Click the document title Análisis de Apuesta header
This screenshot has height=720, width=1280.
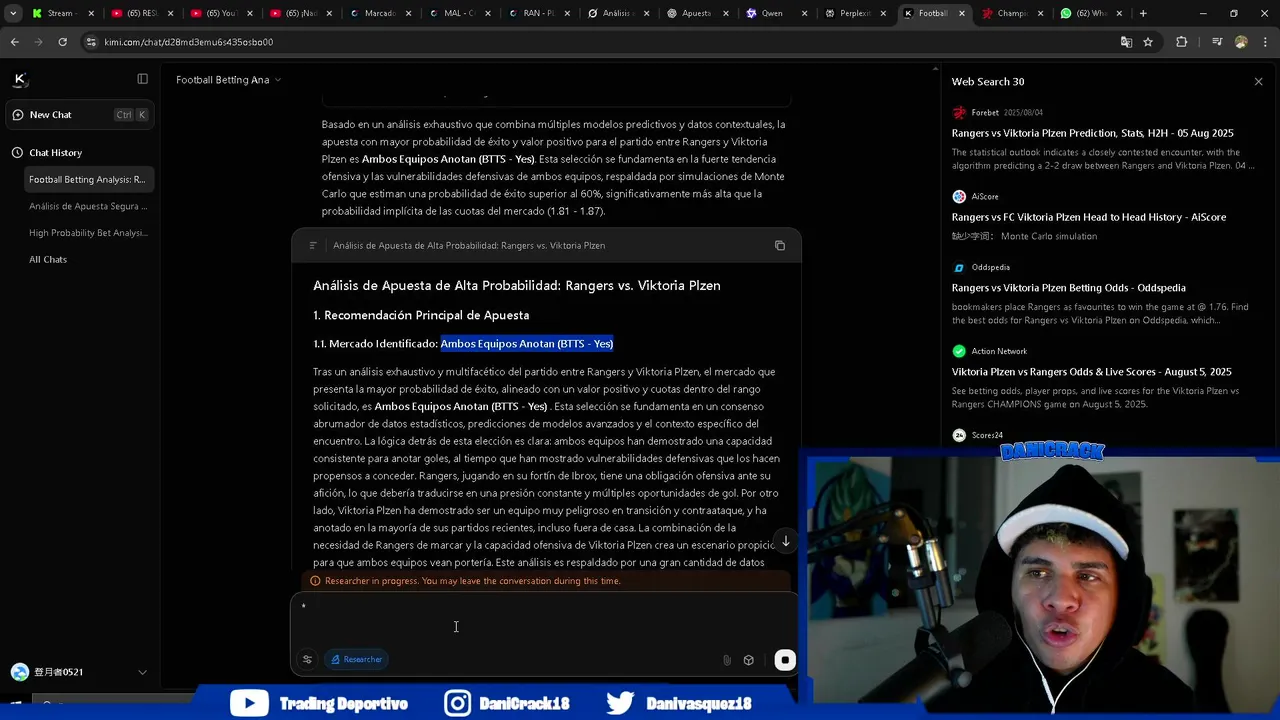[x=469, y=246]
